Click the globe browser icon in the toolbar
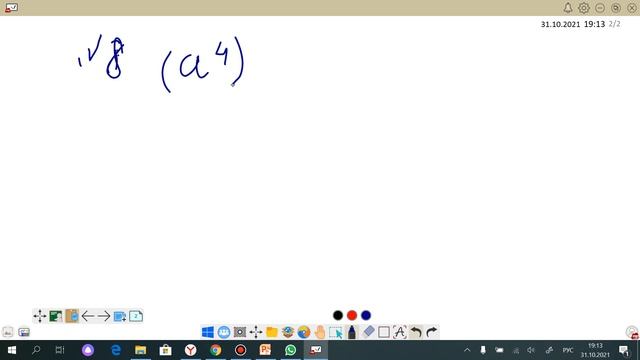 coord(304,332)
